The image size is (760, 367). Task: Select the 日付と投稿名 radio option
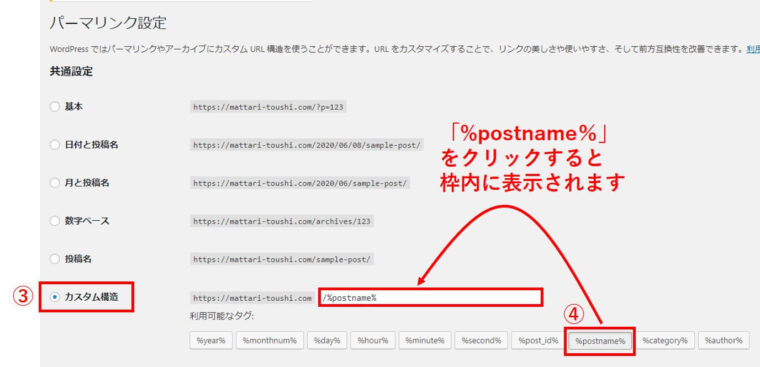point(54,144)
